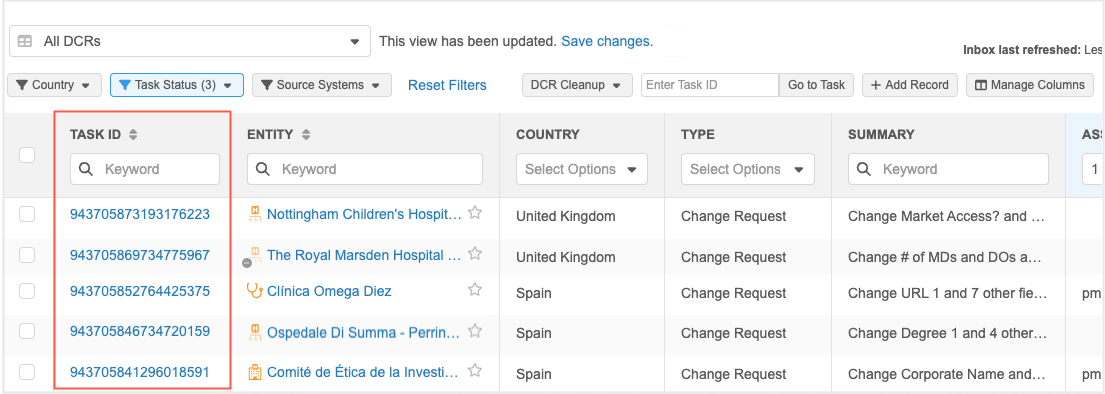Star the Nottingham Children's Hospital record

475,213
